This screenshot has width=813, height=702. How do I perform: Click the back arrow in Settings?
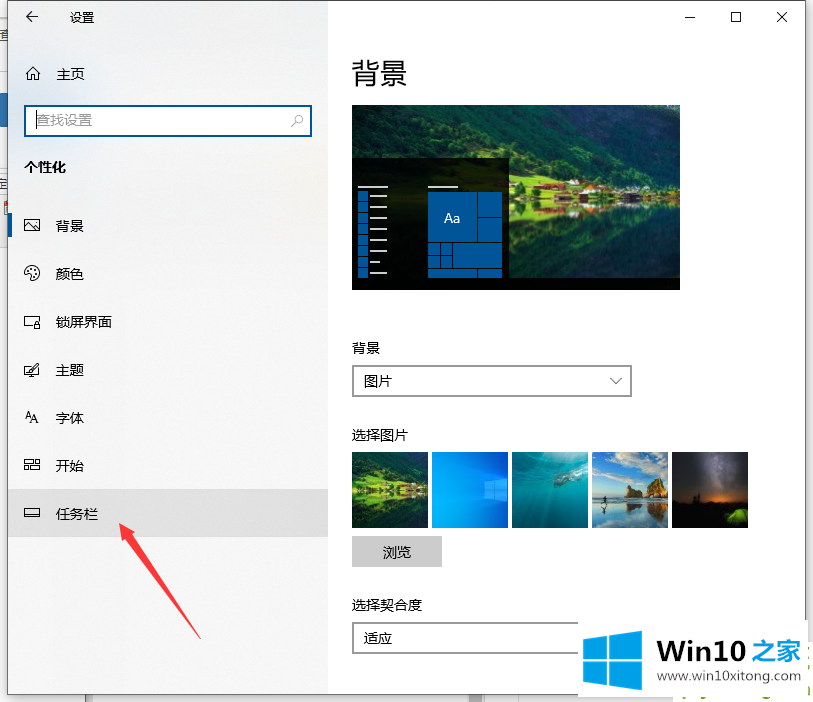[32, 17]
